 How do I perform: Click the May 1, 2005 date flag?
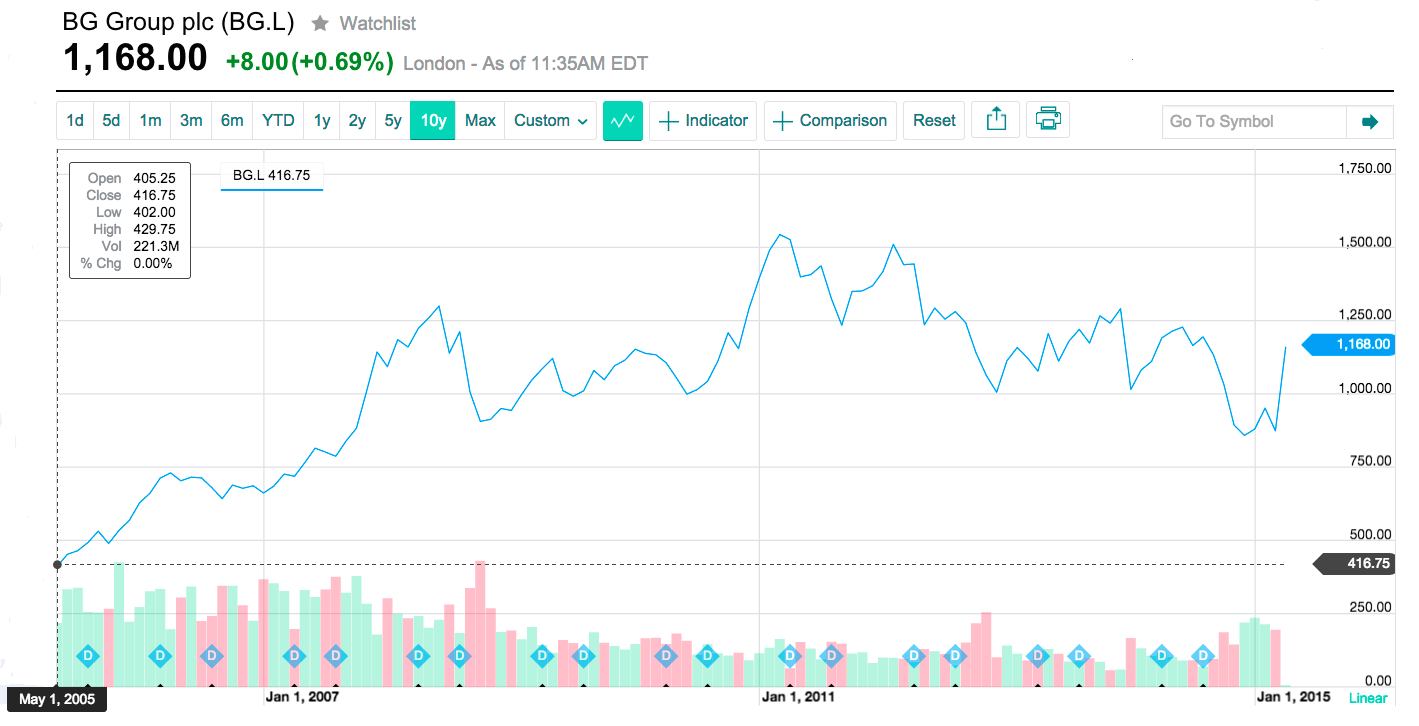click(x=57, y=699)
